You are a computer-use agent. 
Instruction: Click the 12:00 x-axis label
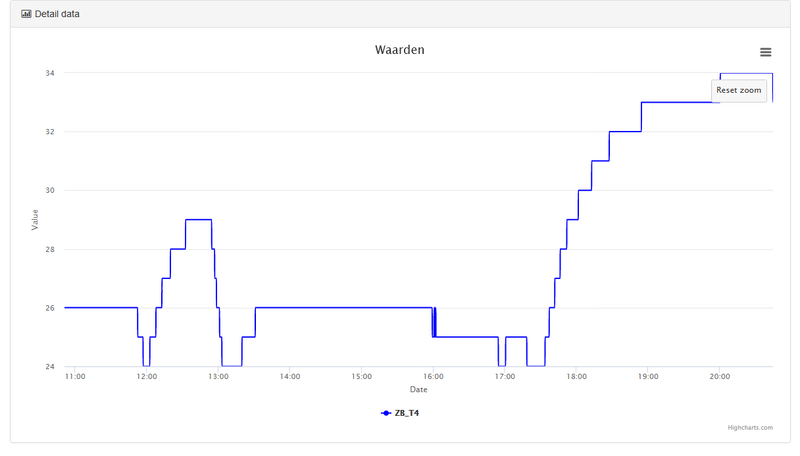(x=147, y=377)
